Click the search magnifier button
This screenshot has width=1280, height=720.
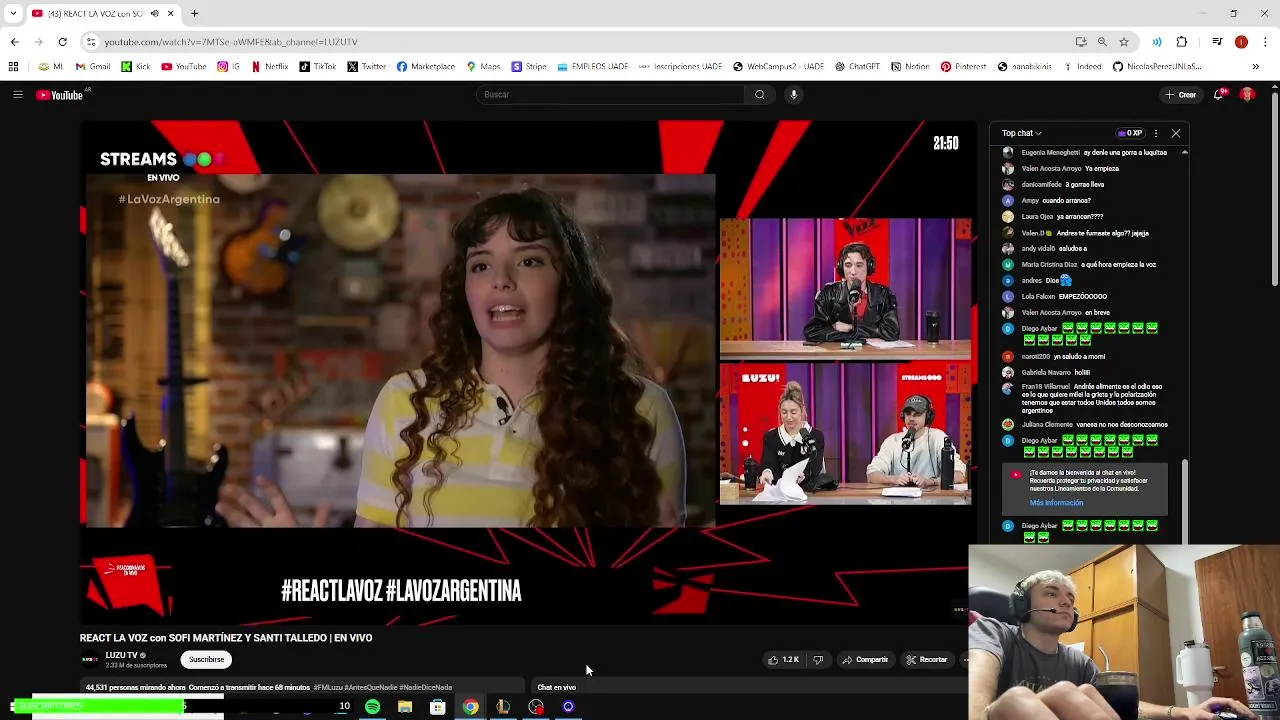point(760,95)
